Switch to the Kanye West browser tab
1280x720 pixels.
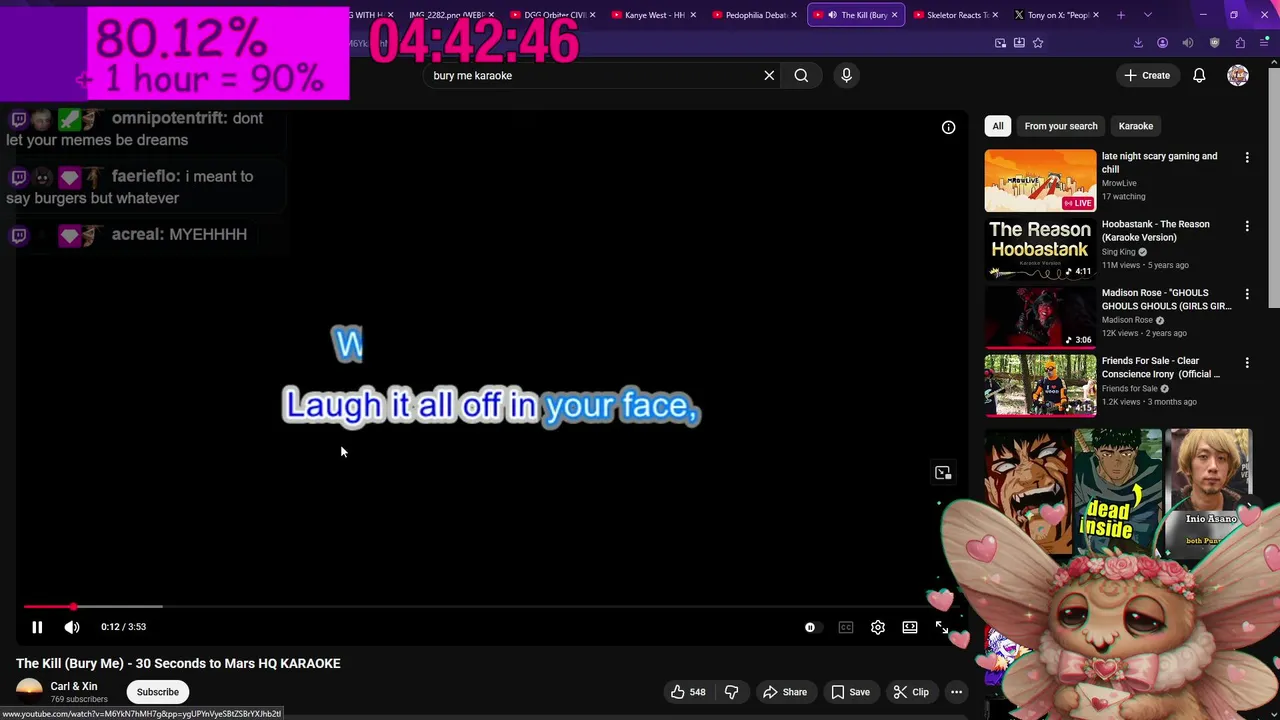tap(655, 15)
